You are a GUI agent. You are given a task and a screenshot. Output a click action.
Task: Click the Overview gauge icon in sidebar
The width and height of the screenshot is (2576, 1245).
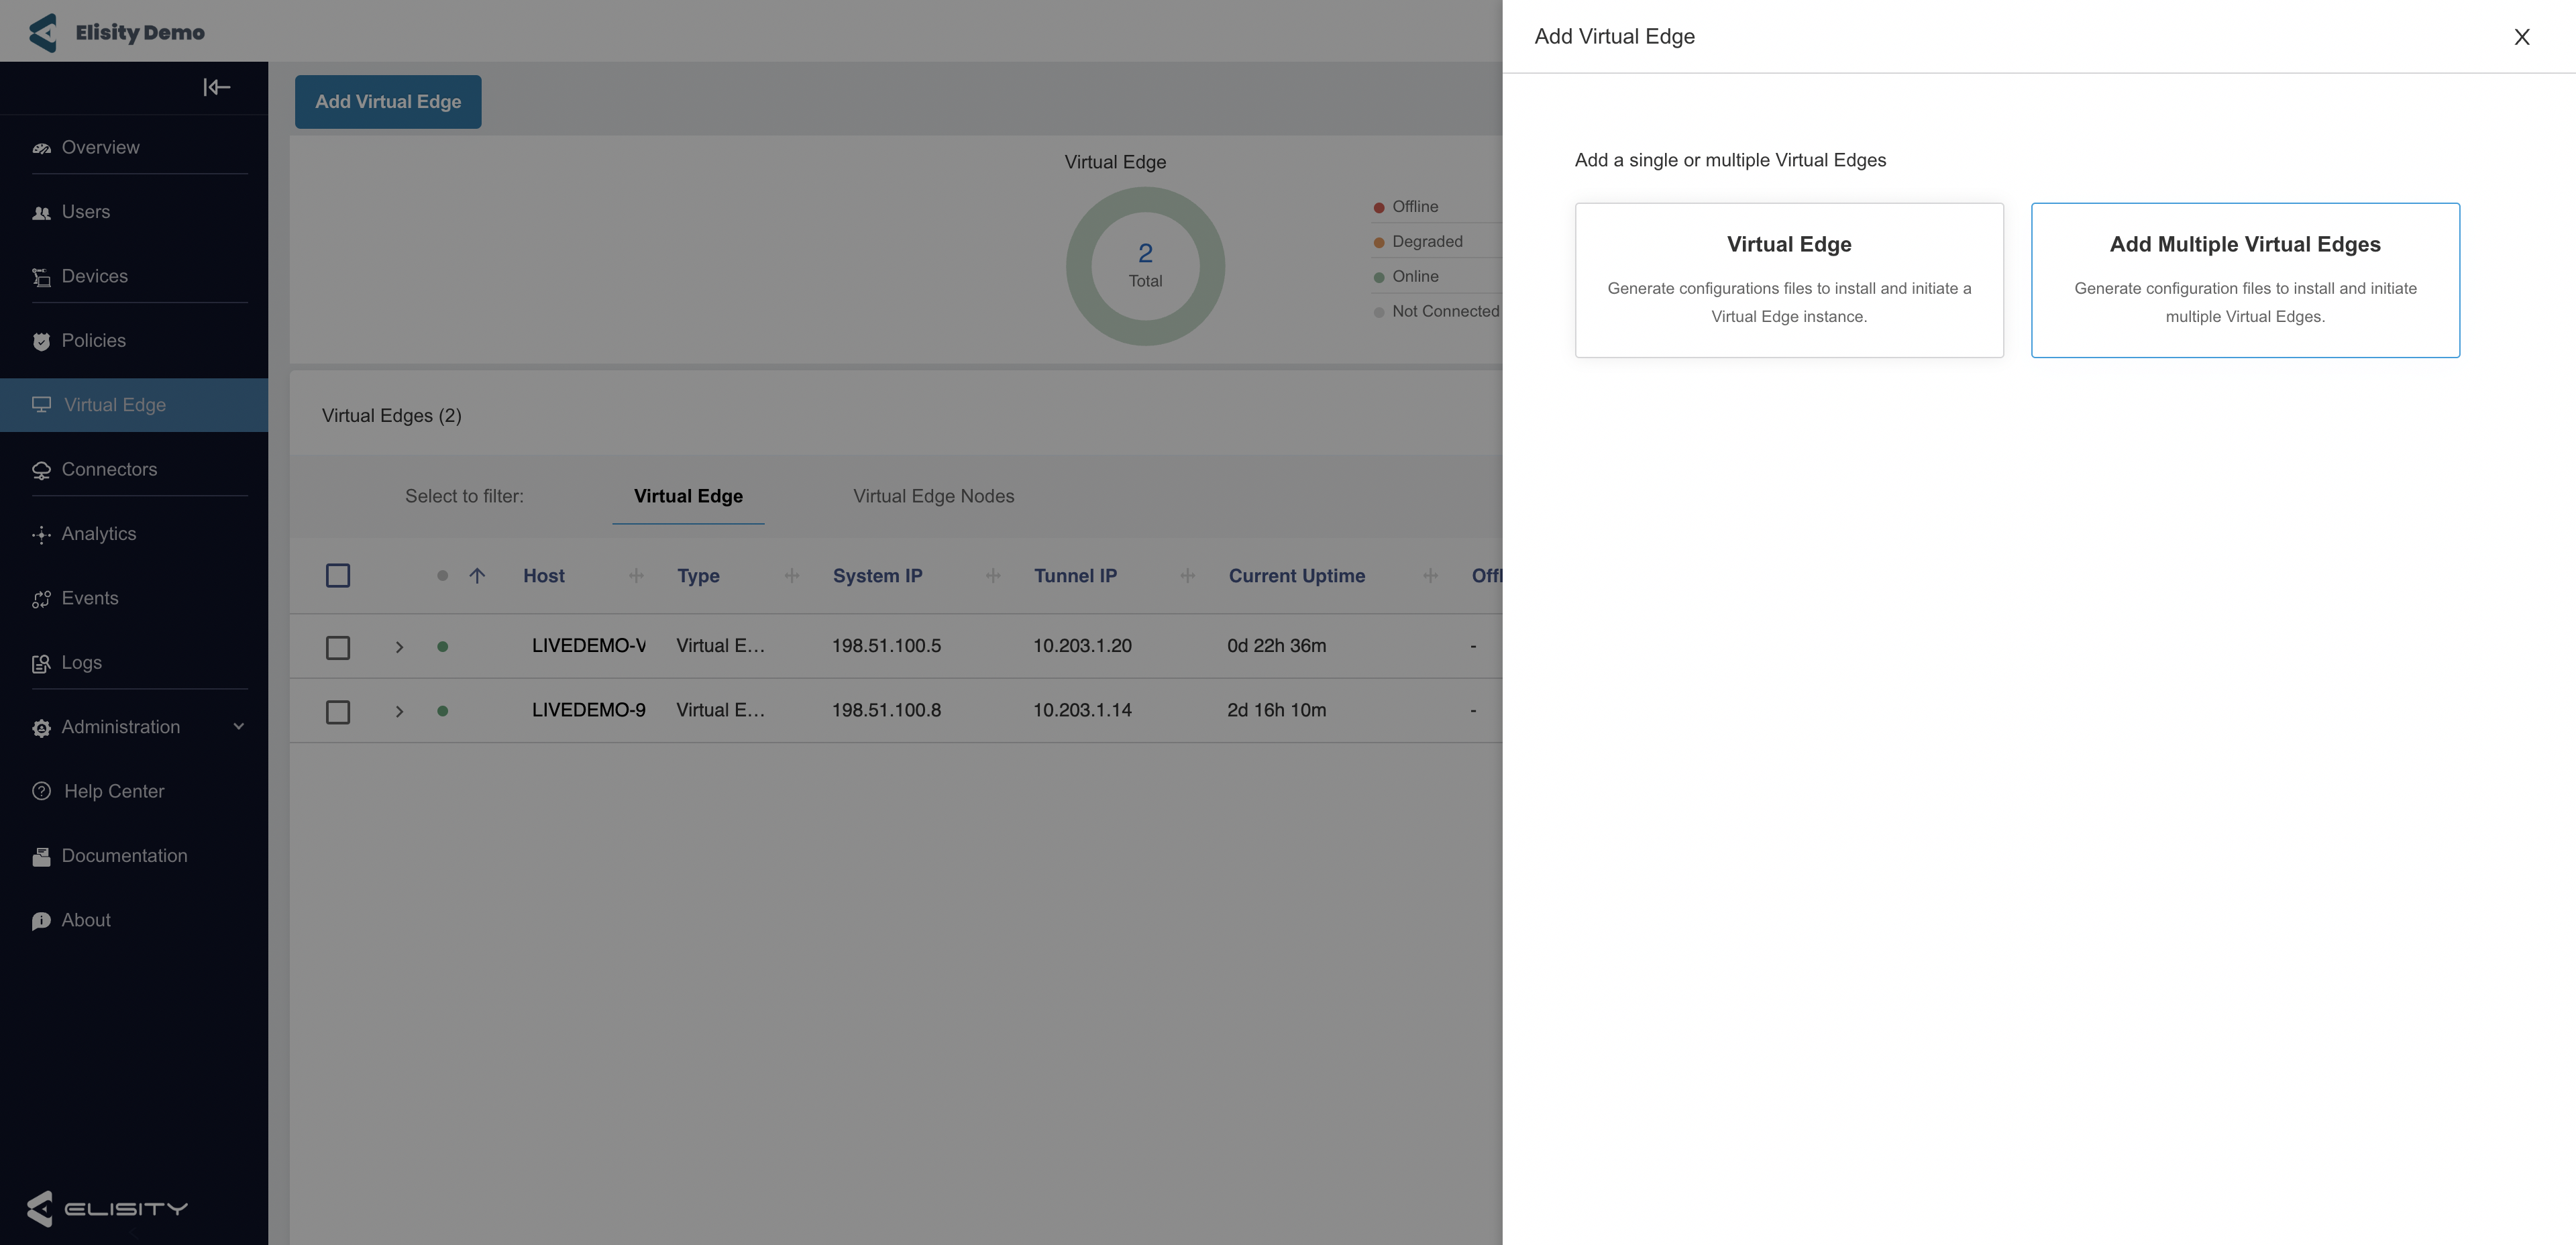coord(41,148)
